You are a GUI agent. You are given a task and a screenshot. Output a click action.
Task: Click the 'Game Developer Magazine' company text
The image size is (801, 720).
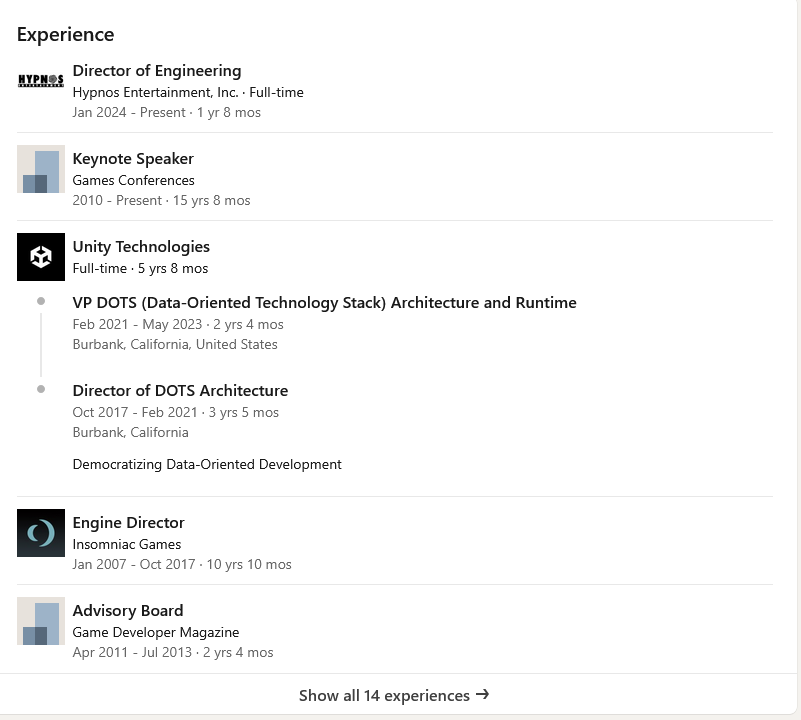coord(156,632)
